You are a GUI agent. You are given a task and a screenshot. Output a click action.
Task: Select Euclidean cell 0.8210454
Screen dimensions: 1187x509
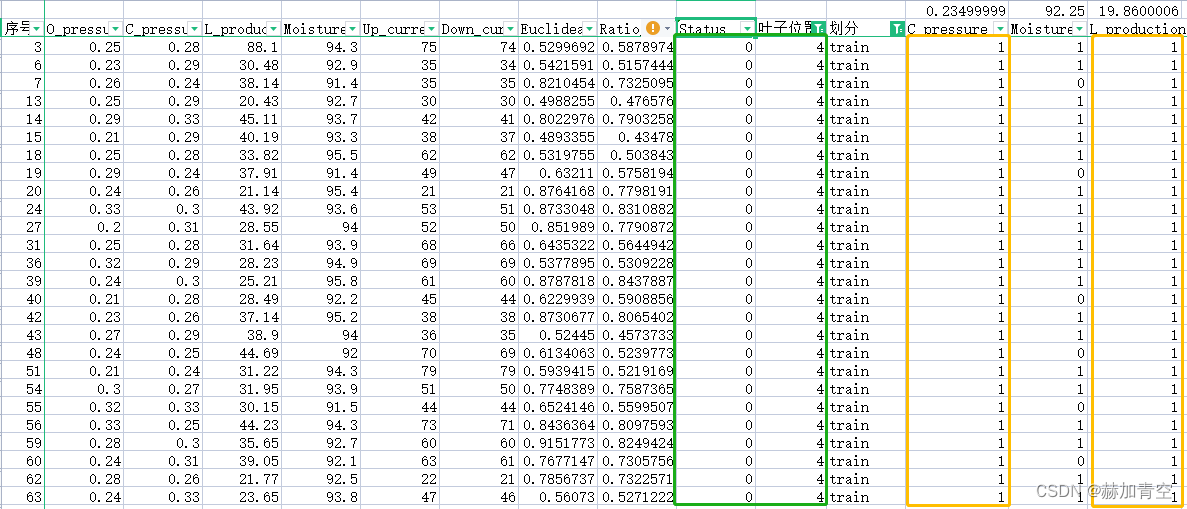point(558,83)
